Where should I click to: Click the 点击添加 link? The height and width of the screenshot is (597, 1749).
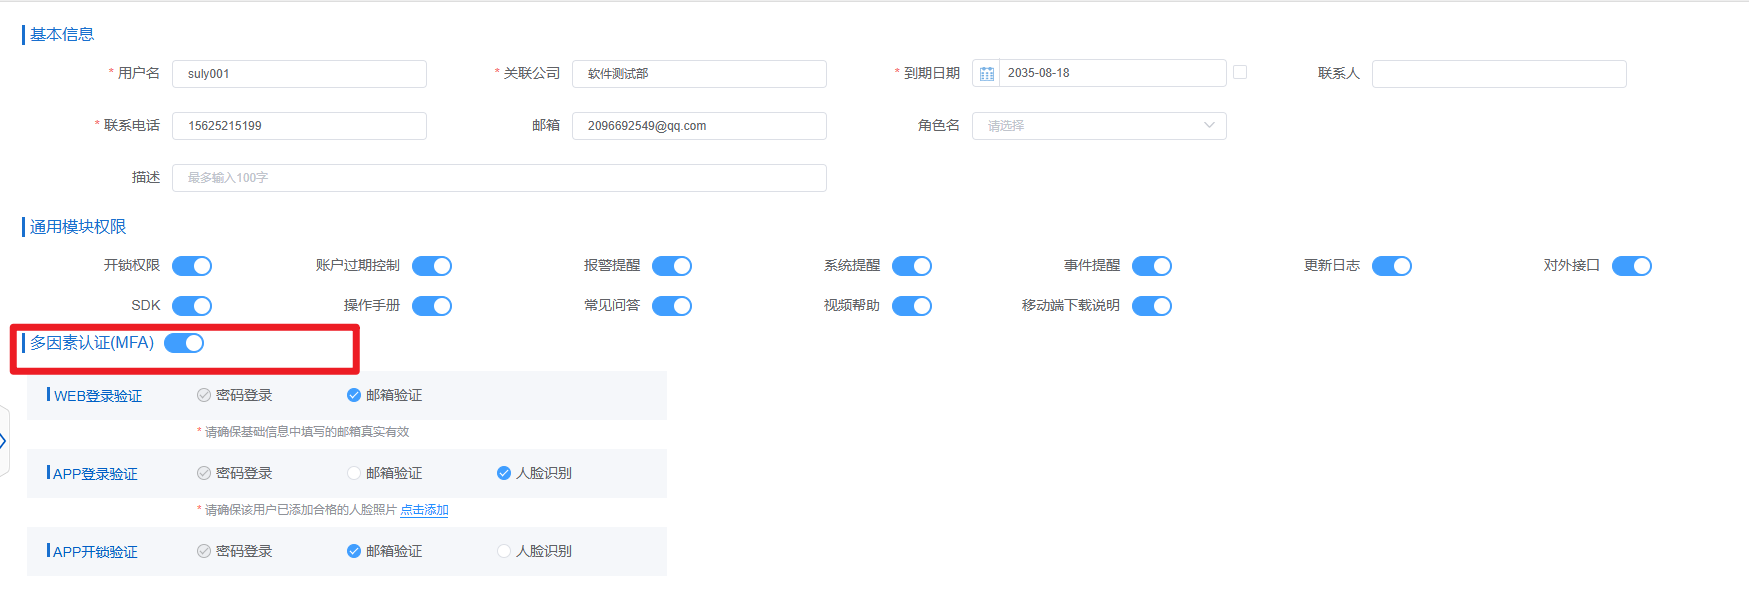(x=424, y=510)
